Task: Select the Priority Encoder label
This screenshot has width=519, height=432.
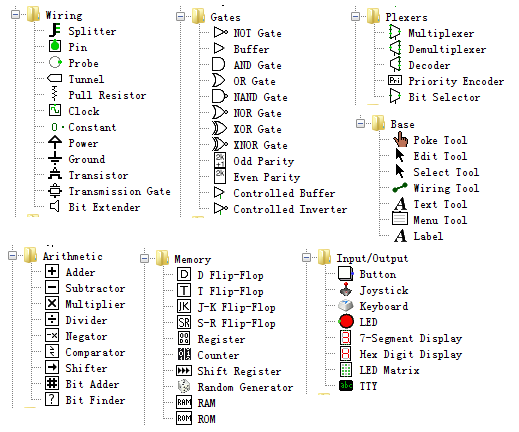Action: tap(456, 81)
